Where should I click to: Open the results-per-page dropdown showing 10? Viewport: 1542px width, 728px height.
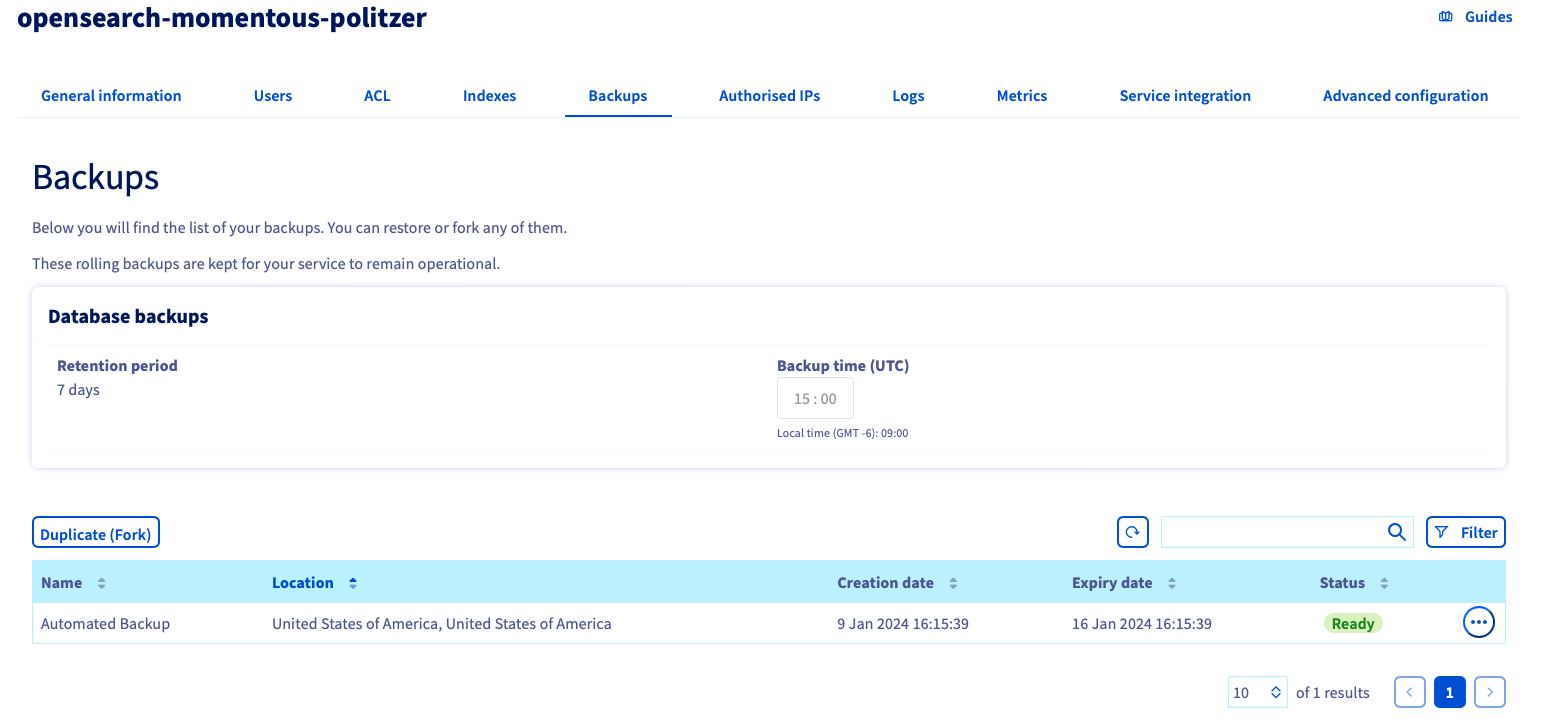1257,691
